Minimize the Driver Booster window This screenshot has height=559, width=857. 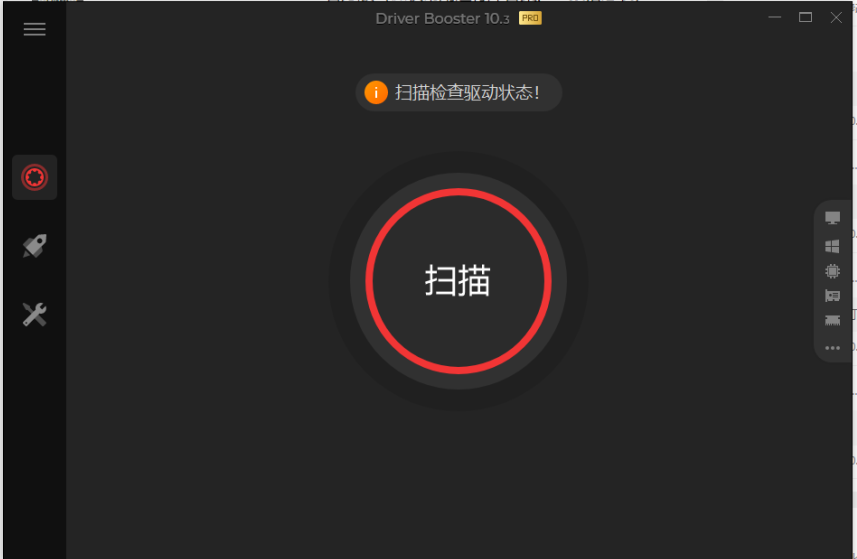point(774,17)
